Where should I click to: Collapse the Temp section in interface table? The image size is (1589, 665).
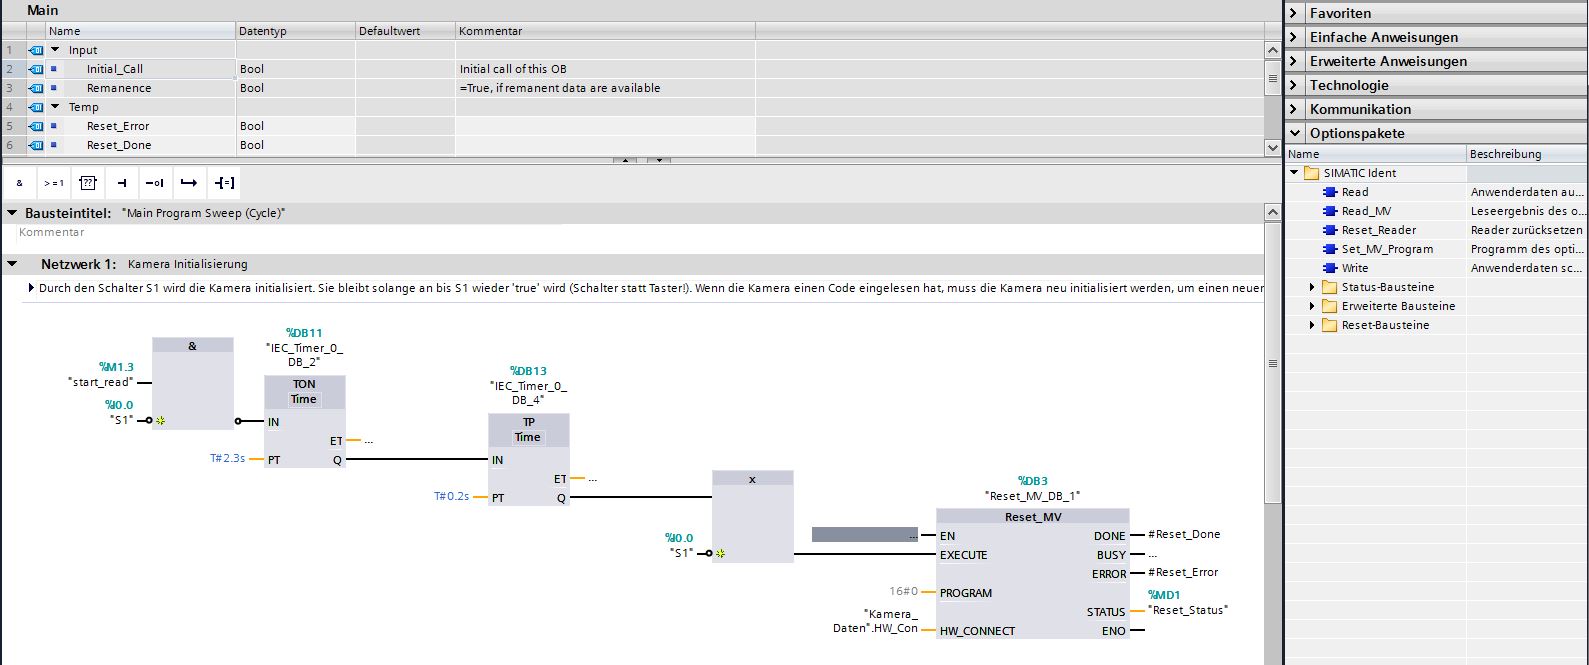[55, 107]
